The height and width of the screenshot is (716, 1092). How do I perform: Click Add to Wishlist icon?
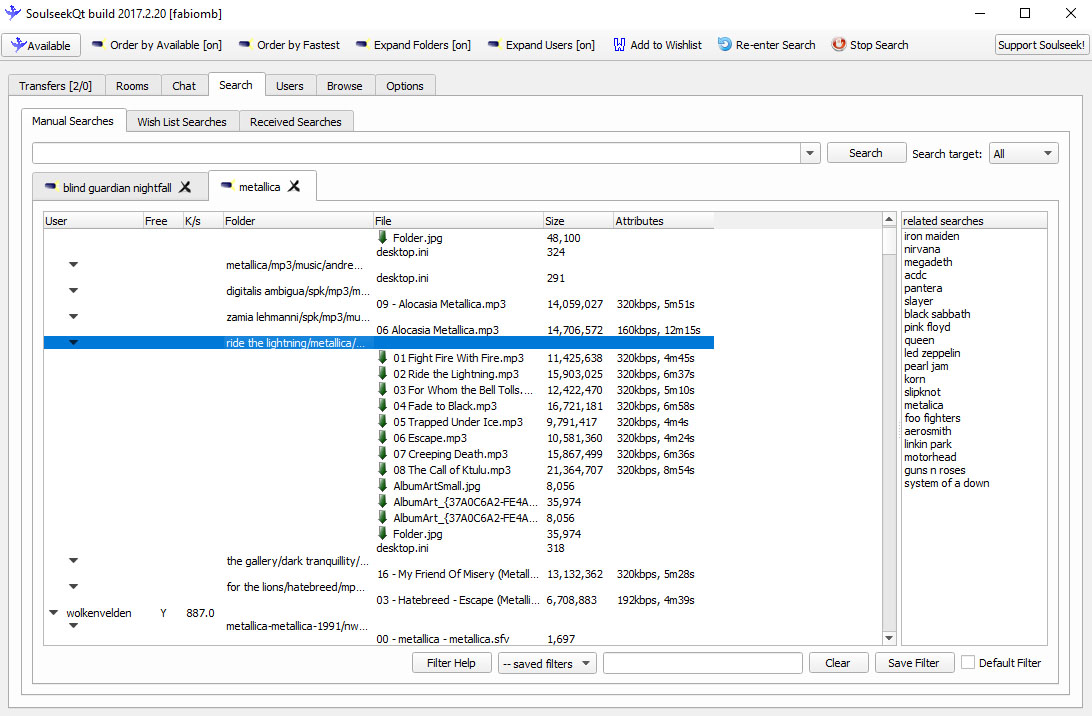tap(619, 45)
